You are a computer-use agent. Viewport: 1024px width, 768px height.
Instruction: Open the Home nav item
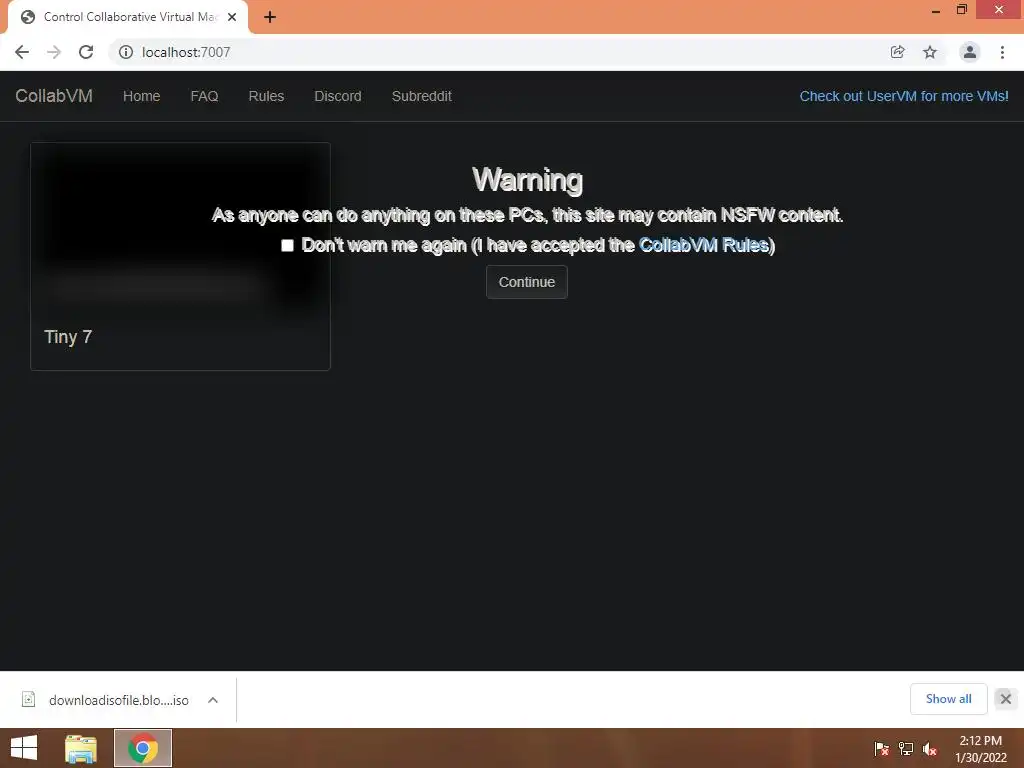(x=141, y=96)
